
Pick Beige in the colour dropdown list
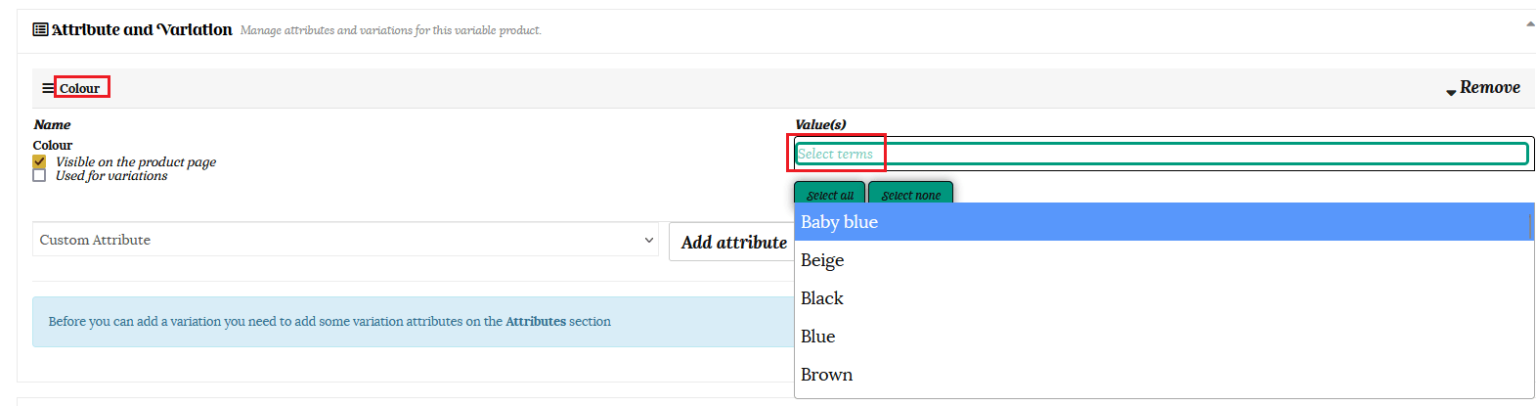pos(1160,260)
